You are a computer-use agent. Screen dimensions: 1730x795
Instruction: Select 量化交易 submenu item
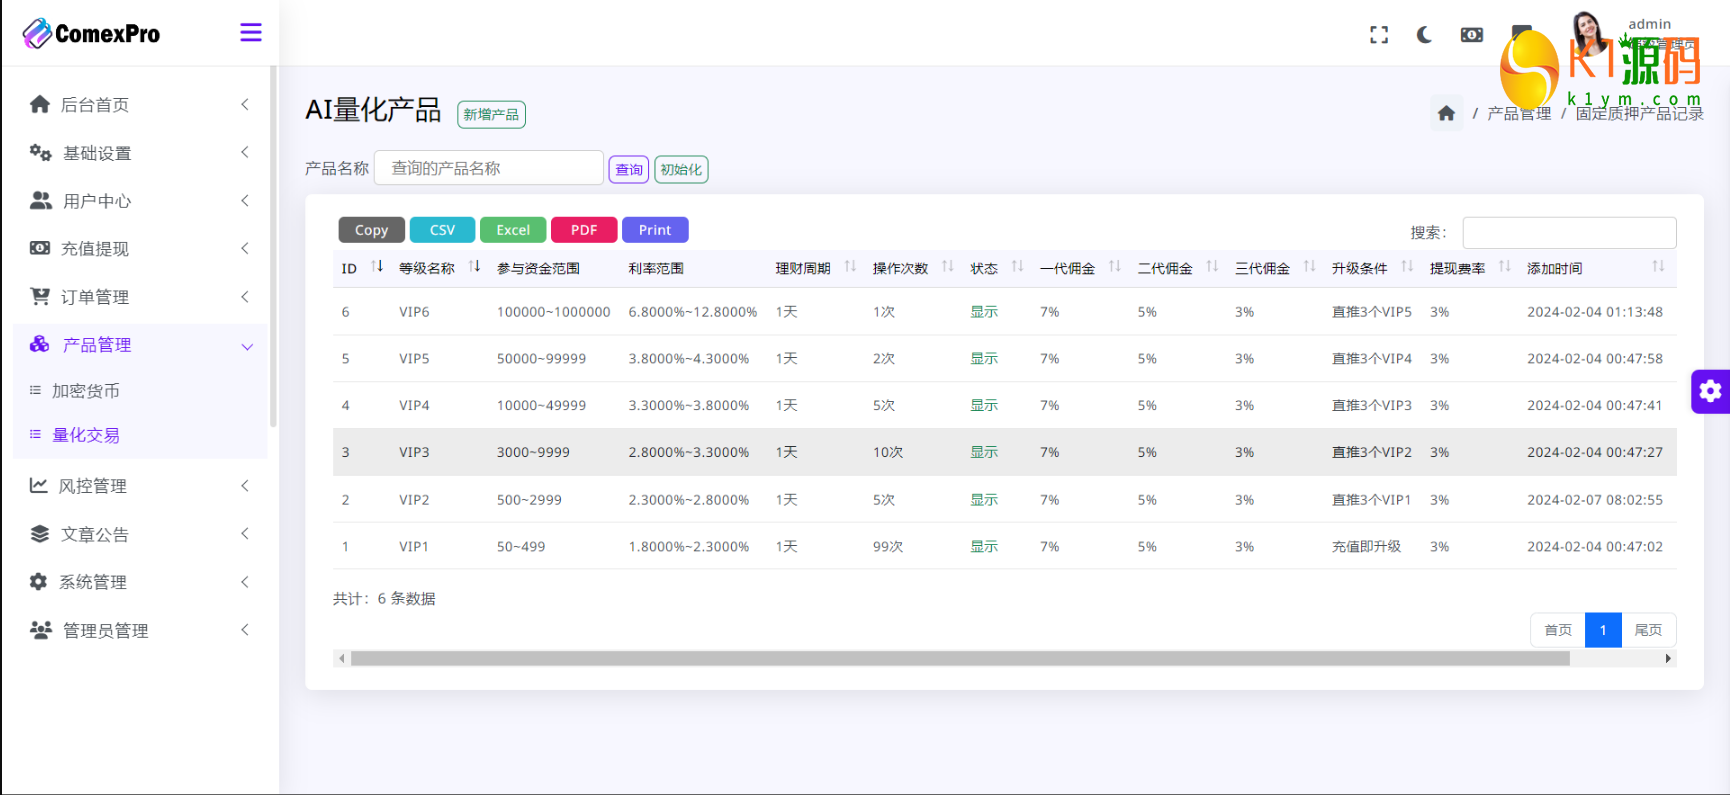click(86, 435)
